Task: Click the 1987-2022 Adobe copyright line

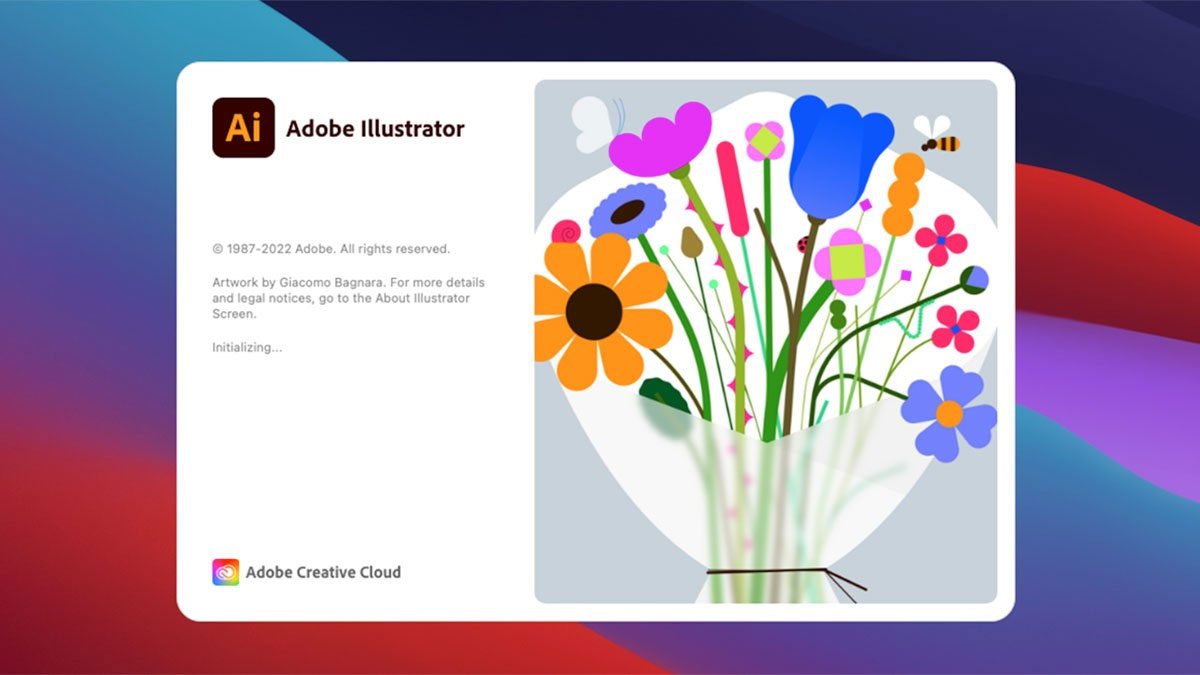Action: tap(331, 249)
